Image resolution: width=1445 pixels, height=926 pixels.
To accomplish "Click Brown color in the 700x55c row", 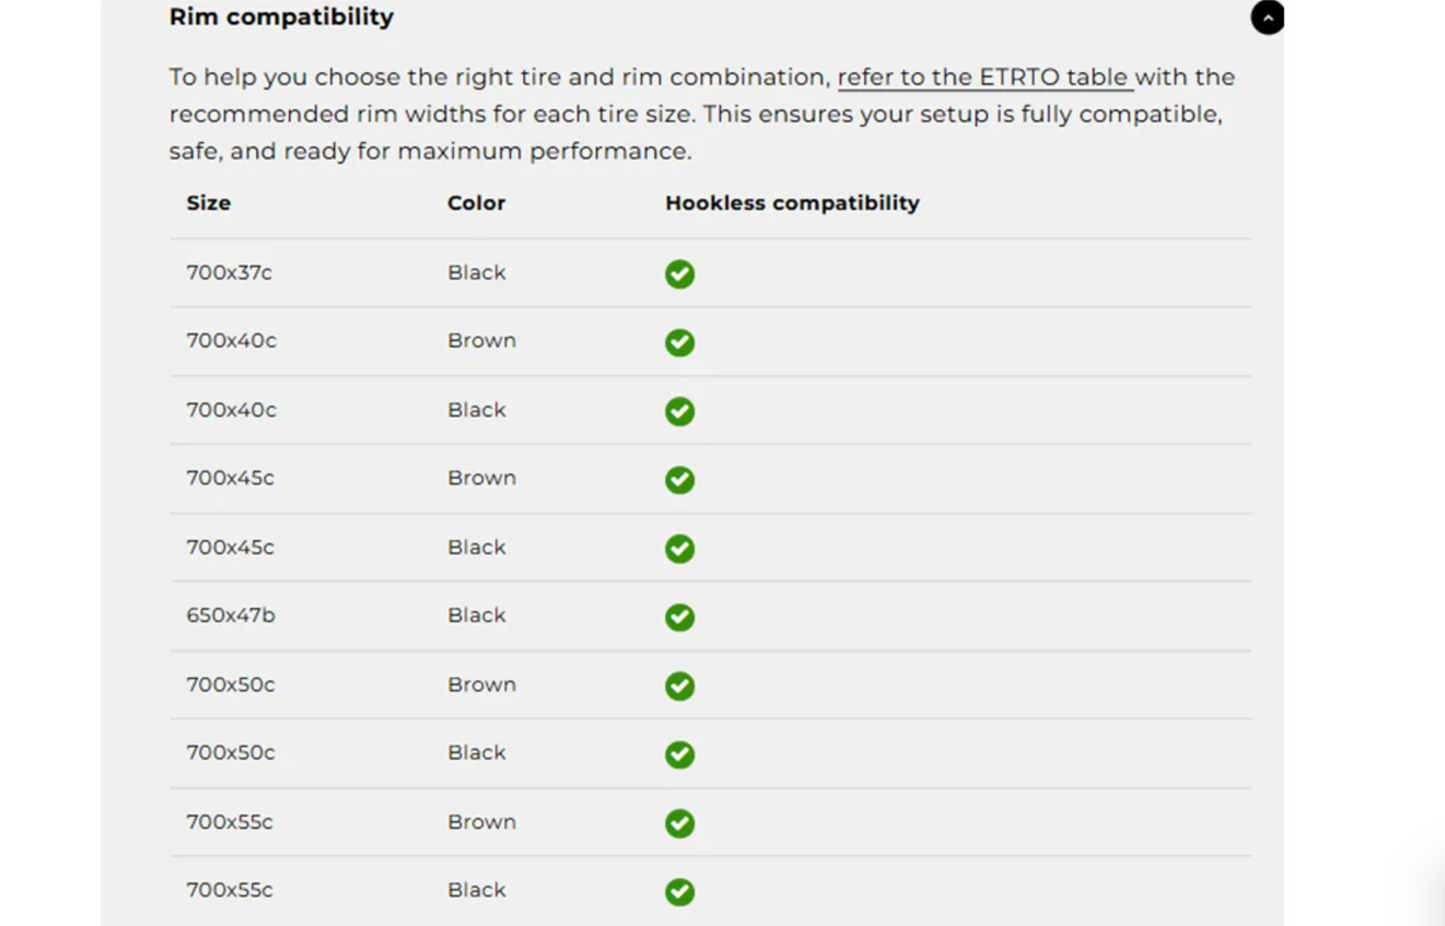I will (x=482, y=822).
